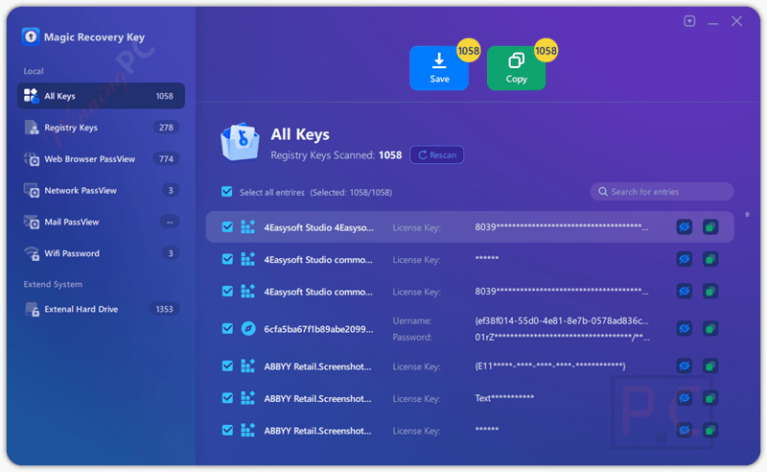Screen dimensions: 767x472
Task: Reveal the 6cfa5ba67f1b89abe2099... password
Action: coord(684,329)
